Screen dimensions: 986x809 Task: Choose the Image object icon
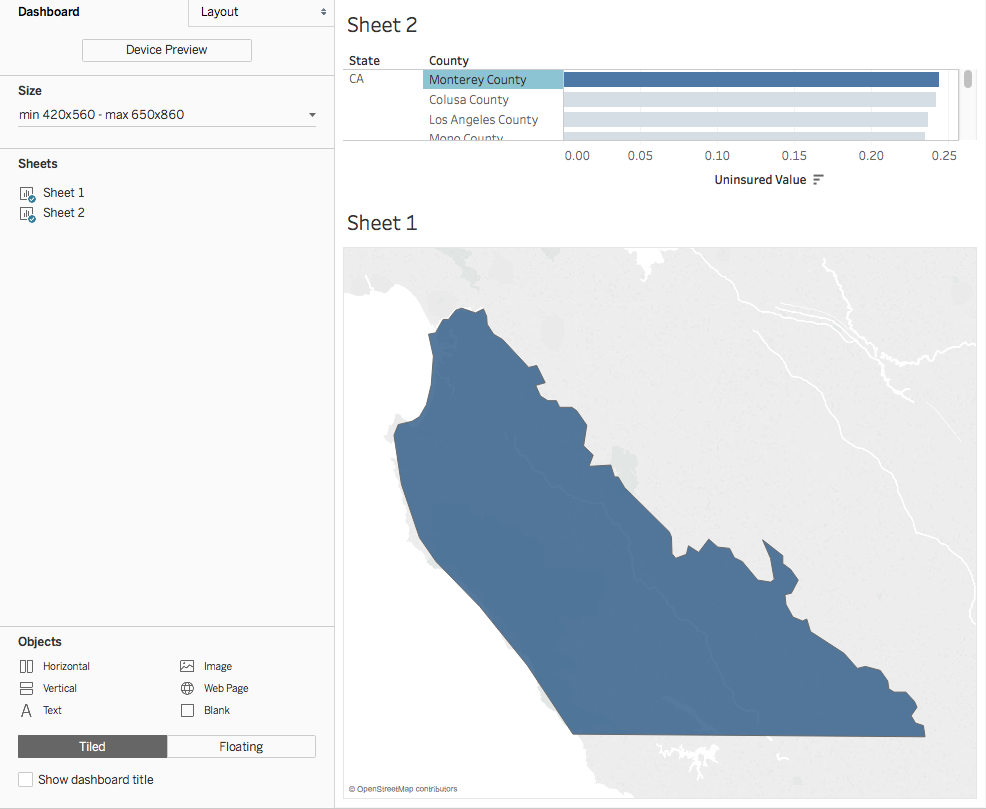click(x=187, y=666)
